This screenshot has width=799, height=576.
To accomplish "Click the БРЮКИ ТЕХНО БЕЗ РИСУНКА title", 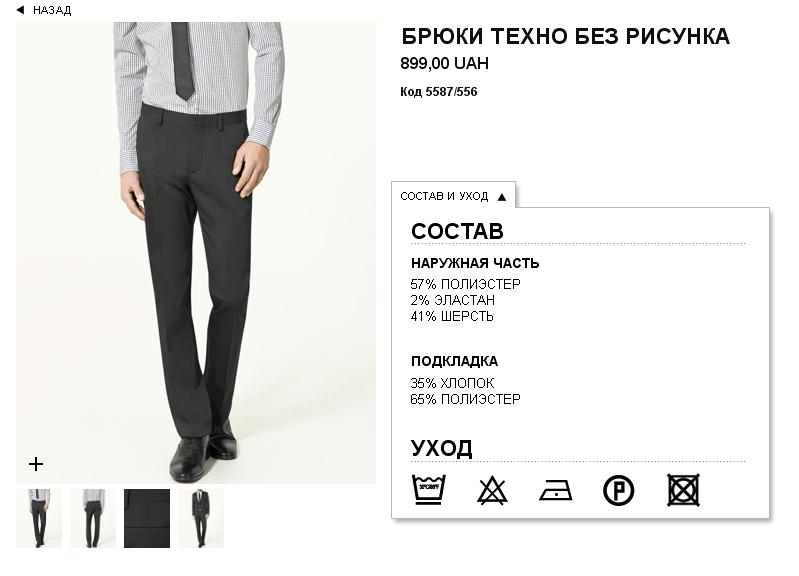I will pos(565,37).
